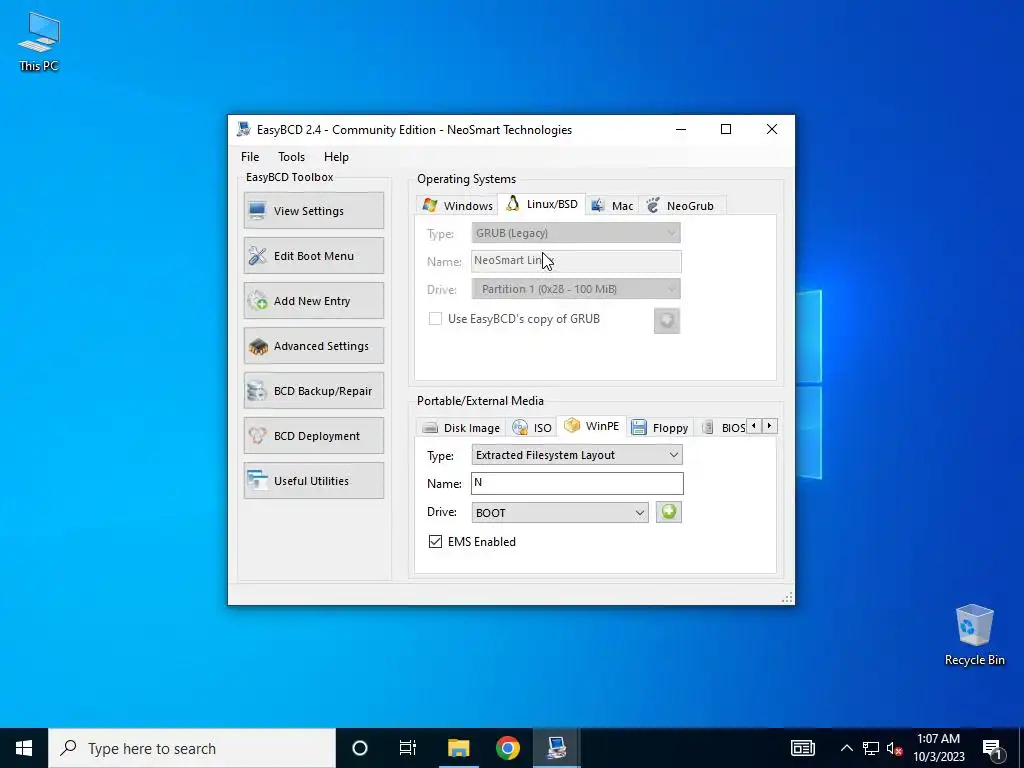Open BCD Deployment
This screenshot has width=1024, height=768.
[313, 436]
